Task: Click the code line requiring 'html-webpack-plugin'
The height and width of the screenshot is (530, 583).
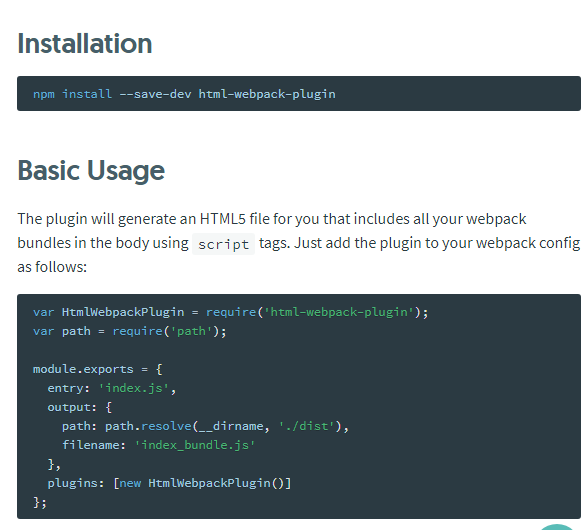Action: [231, 312]
